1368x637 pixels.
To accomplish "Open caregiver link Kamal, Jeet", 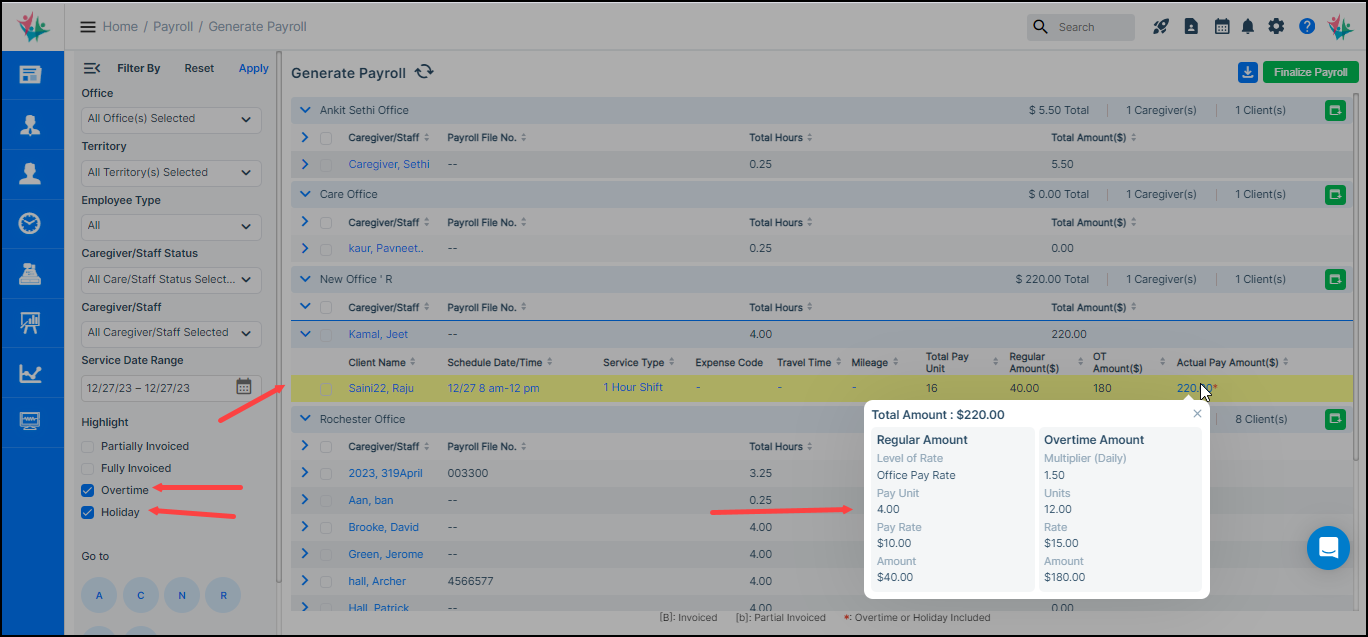I will (x=378, y=334).
